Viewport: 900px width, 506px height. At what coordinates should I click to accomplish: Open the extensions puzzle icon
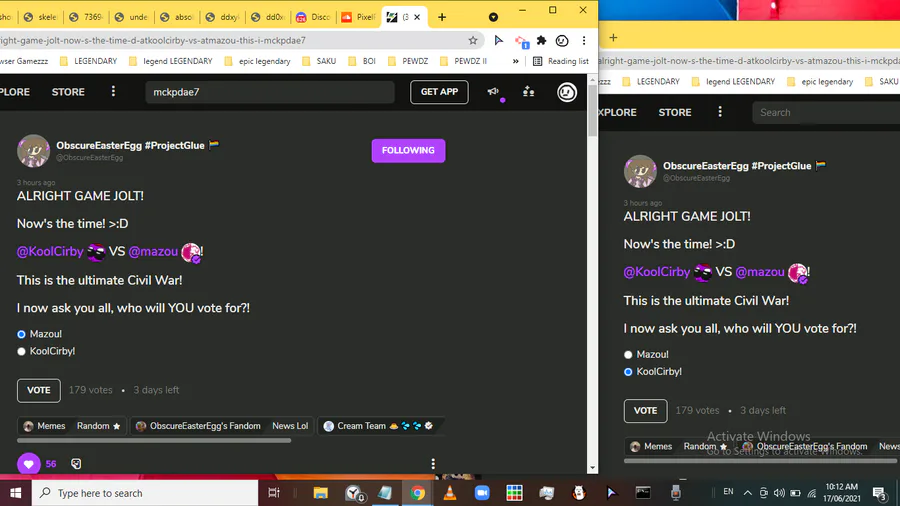tap(541, 40)
